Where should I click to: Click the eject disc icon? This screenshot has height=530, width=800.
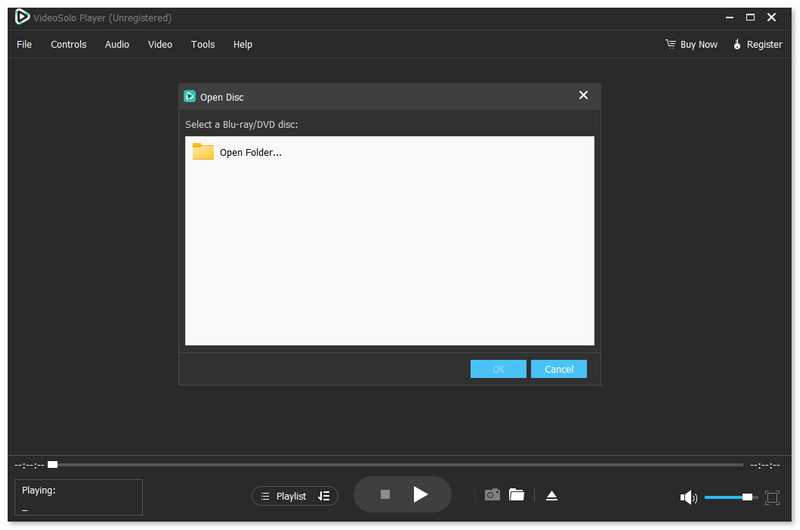click(x=551, y=496)
